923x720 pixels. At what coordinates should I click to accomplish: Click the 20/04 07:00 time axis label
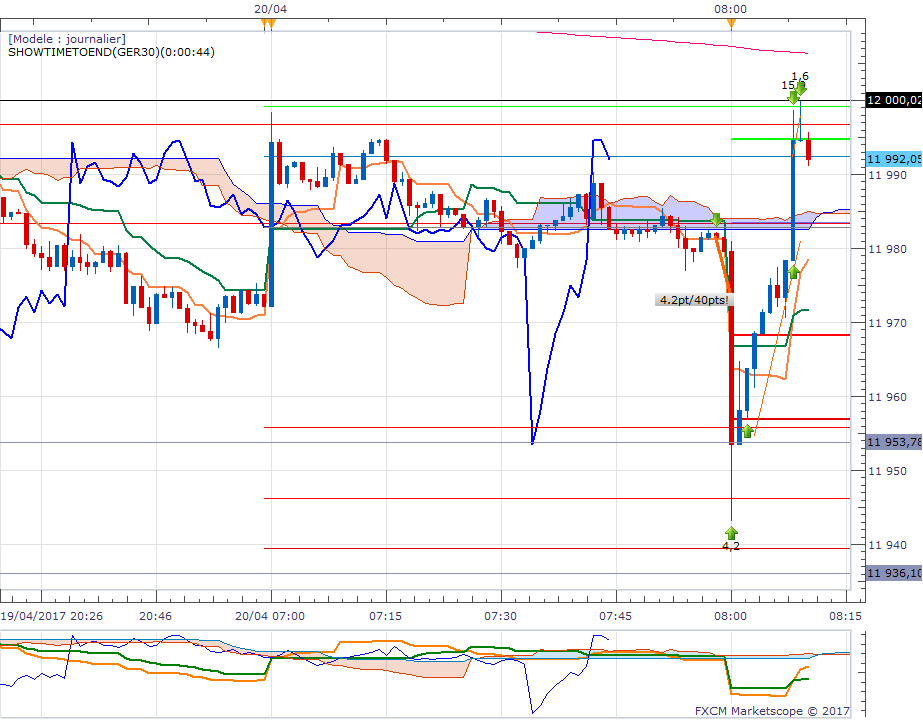coord(271,617)
